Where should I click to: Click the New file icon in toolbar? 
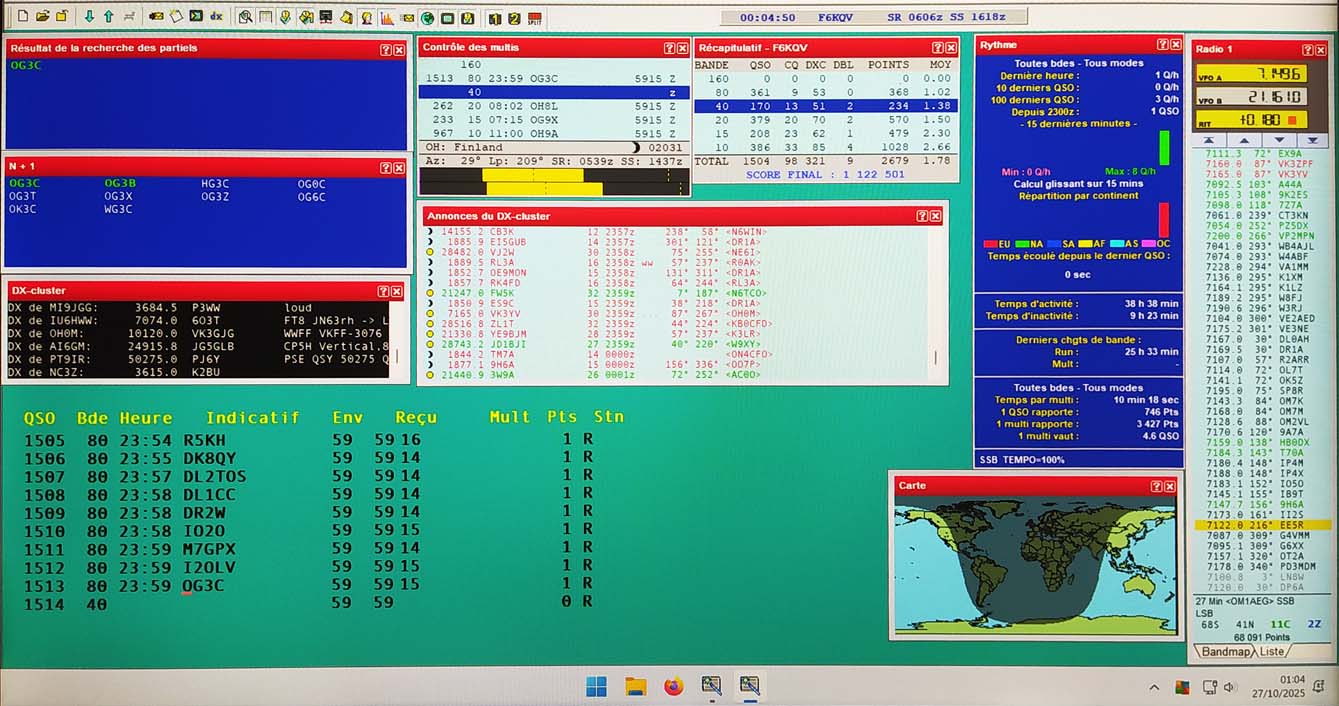pos(24,17)
